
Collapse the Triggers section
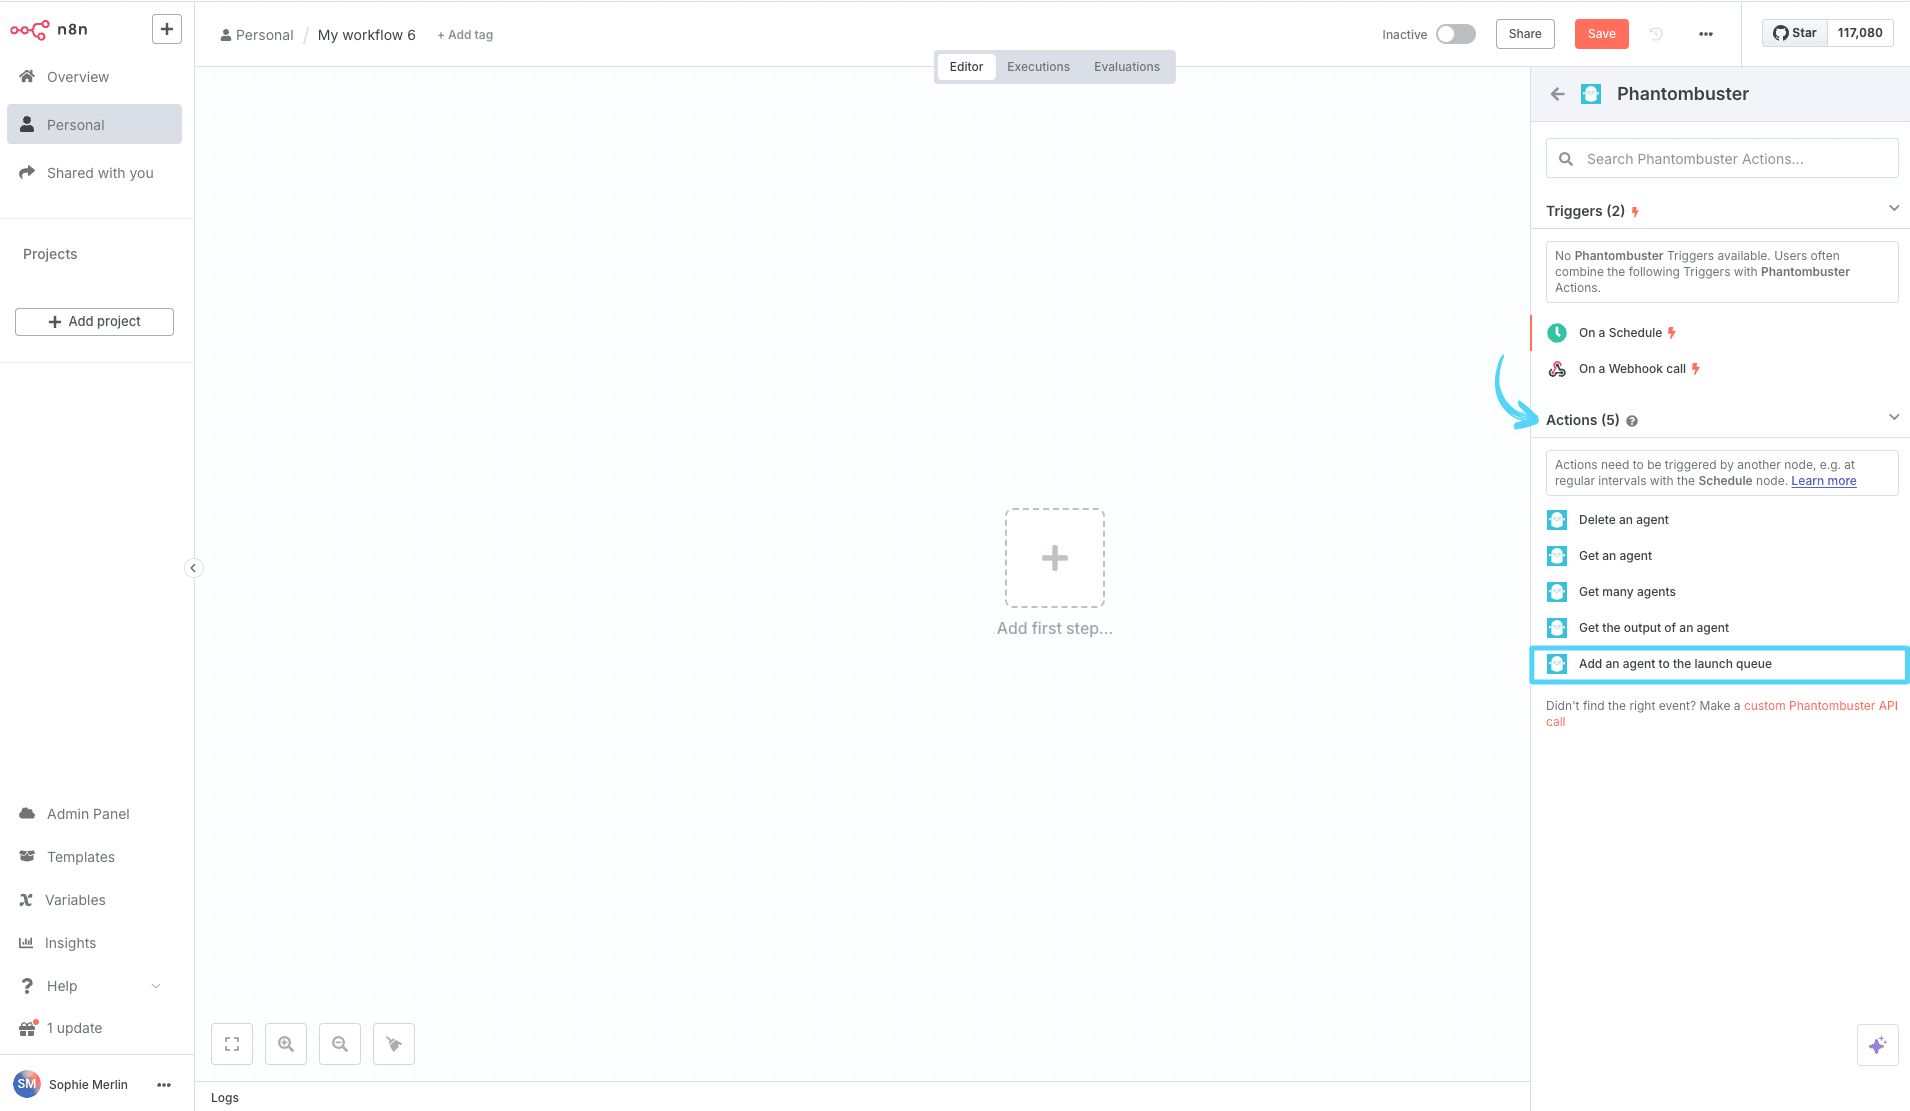[x=1893, y=209]
